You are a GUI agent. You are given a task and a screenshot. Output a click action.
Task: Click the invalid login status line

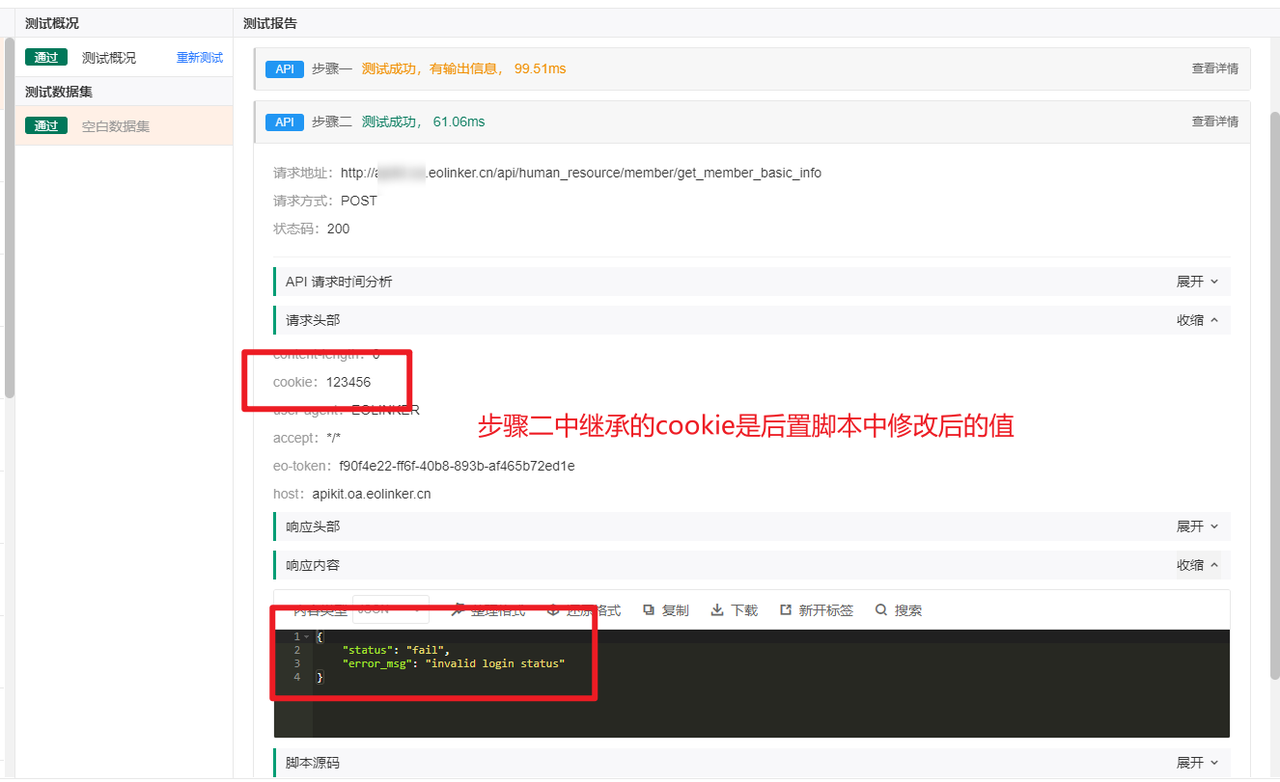453,664
